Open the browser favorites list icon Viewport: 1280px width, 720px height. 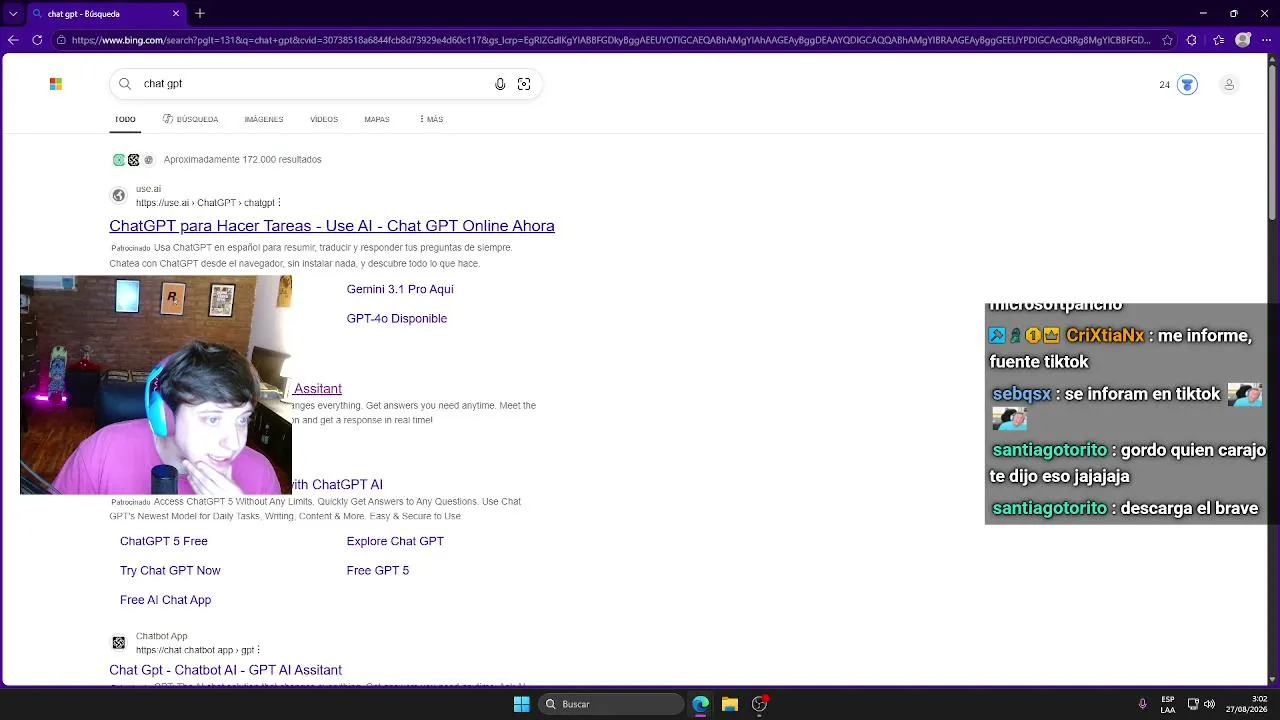1217,40
